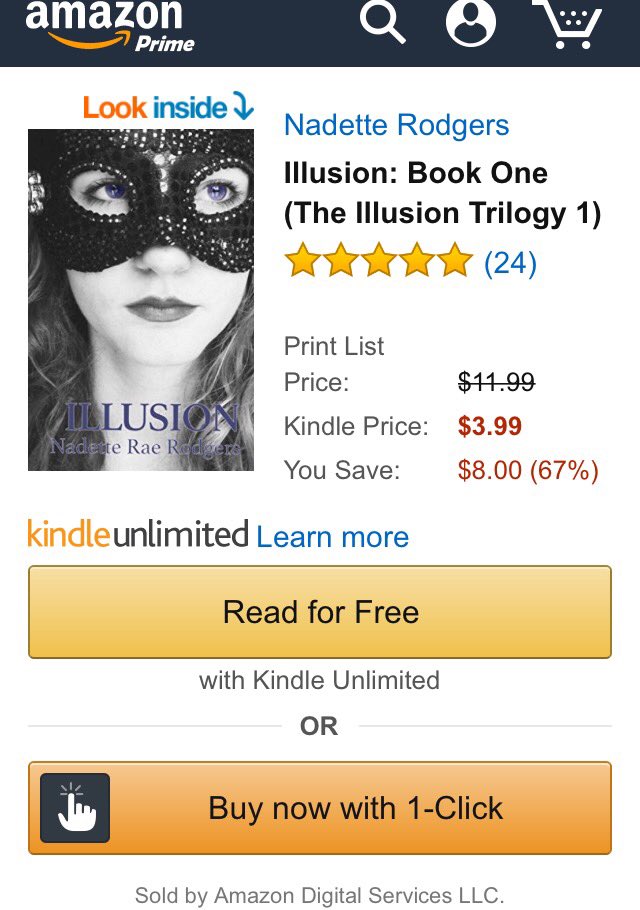Open the Illusion book cover thumbnail
The width and height of the screenshot is (640, 910).
click(x=141, y=299)
